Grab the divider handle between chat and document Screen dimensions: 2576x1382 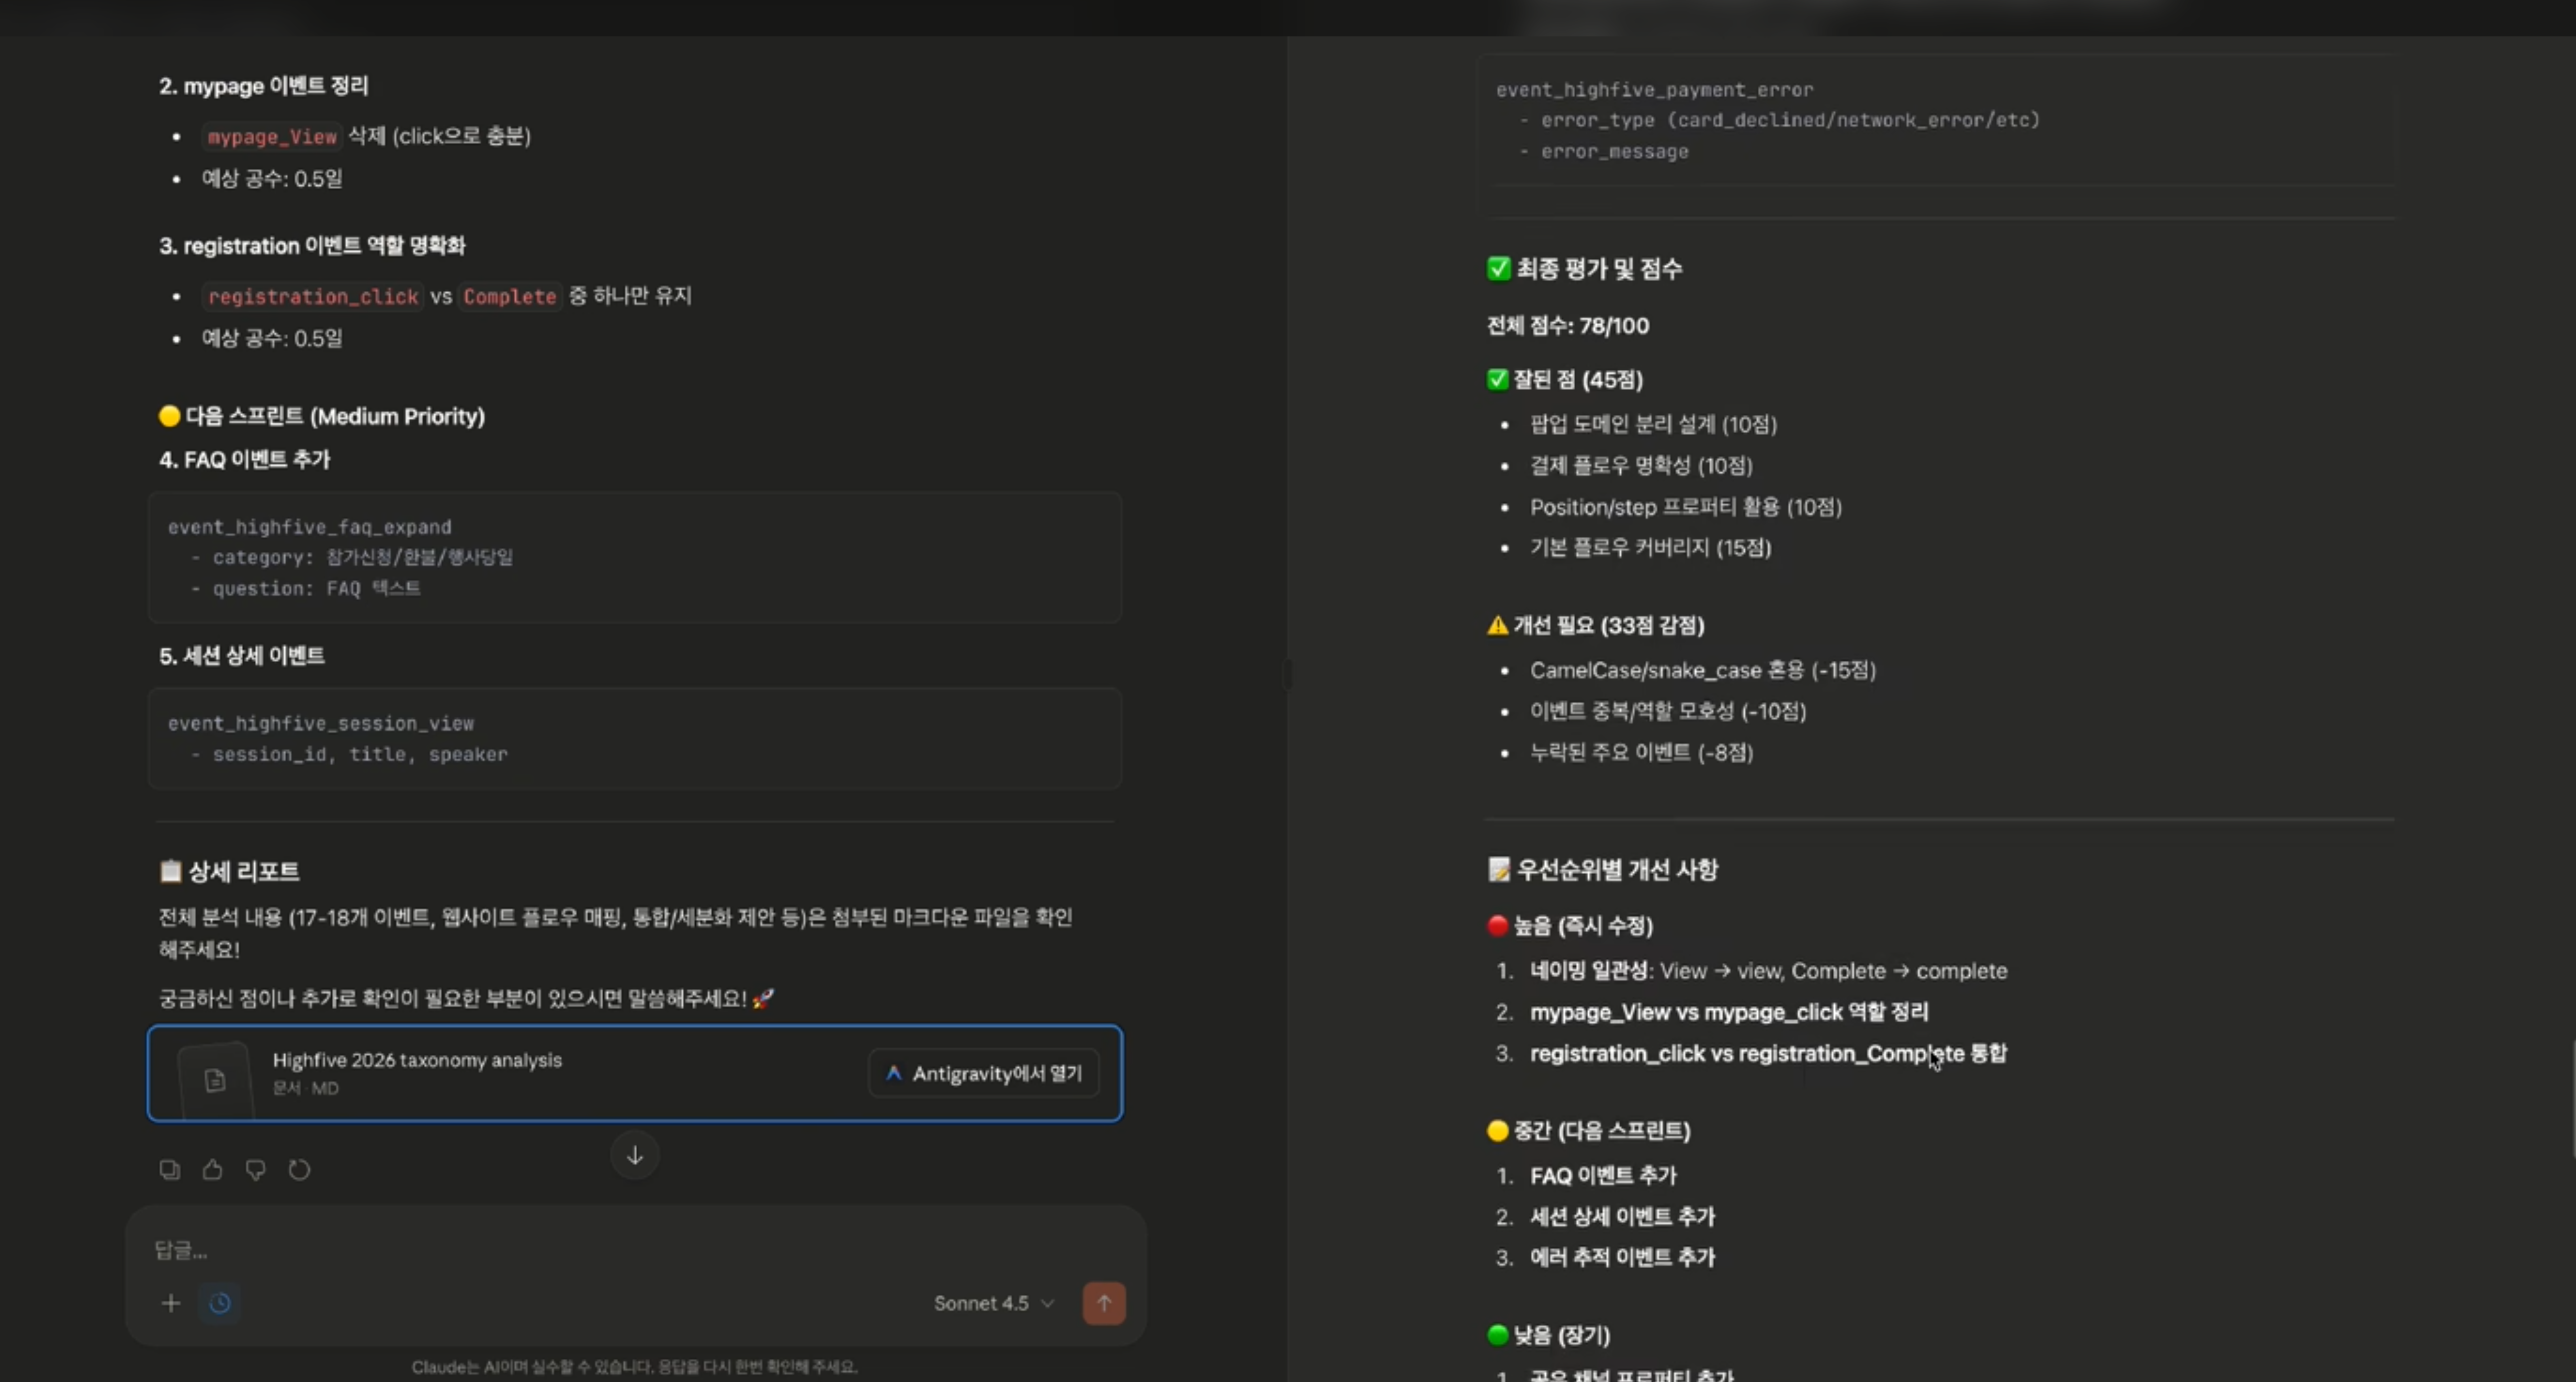click(x=1287, y=675)
